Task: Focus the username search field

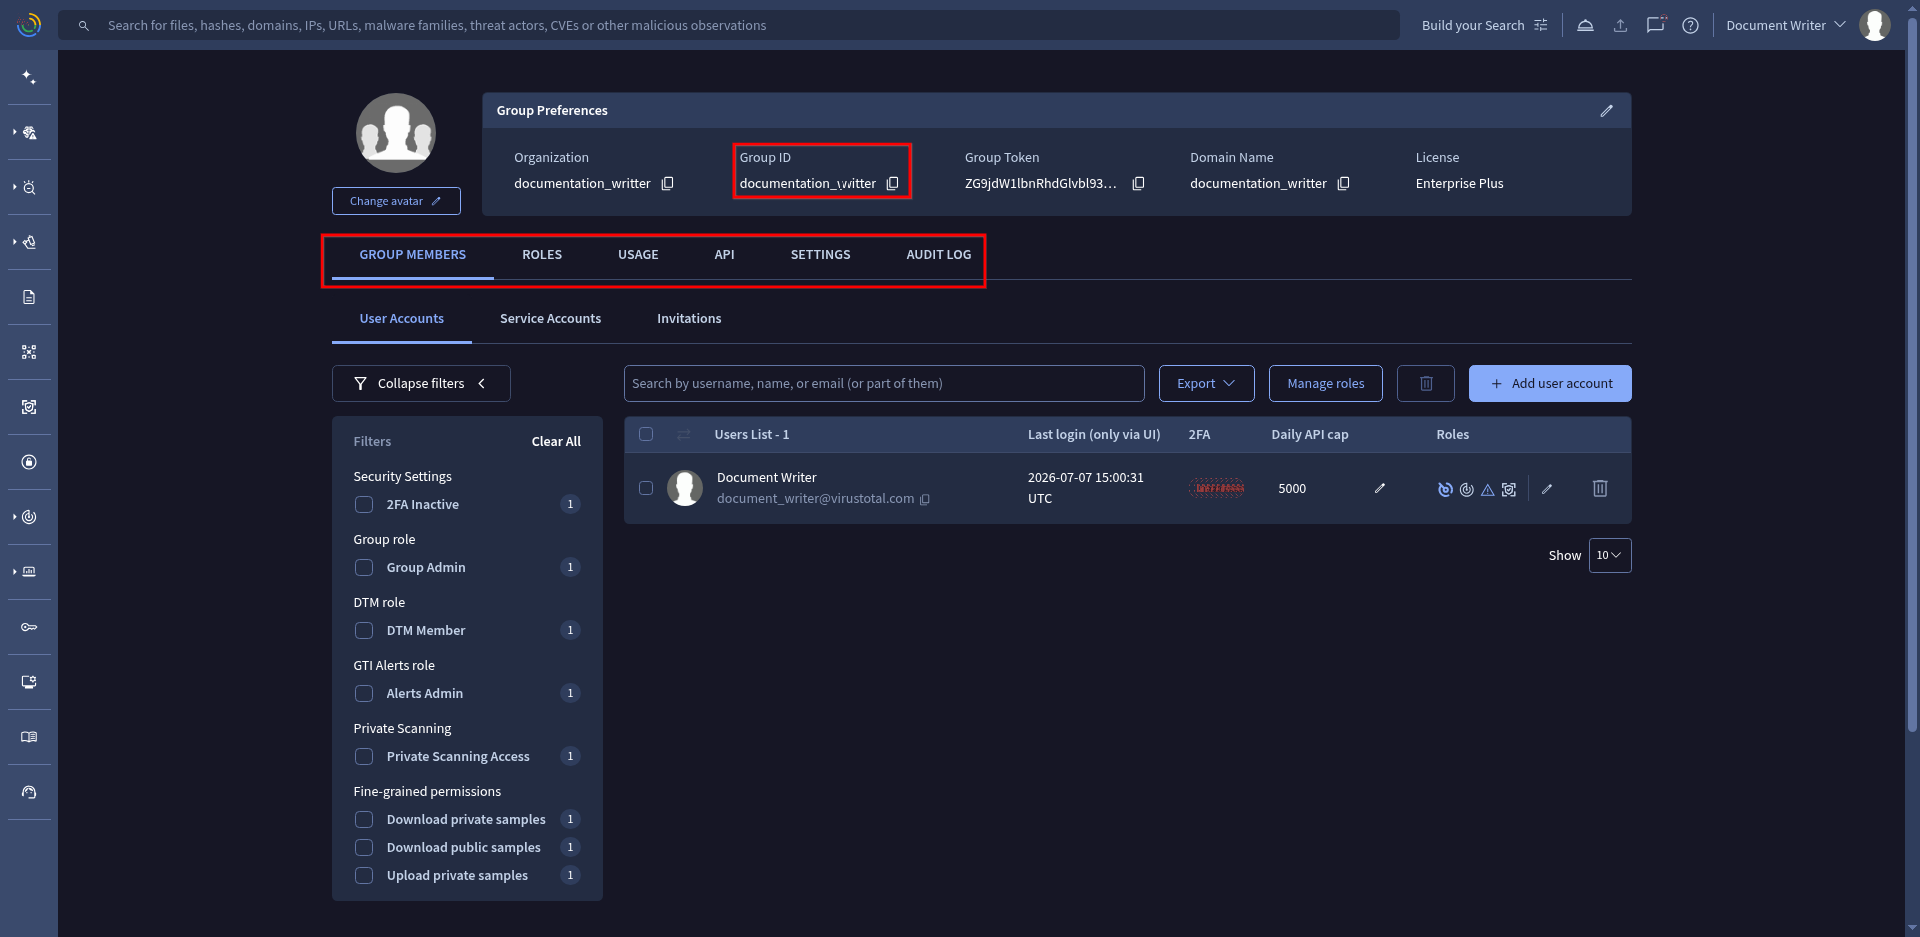Action: [884, 384]
